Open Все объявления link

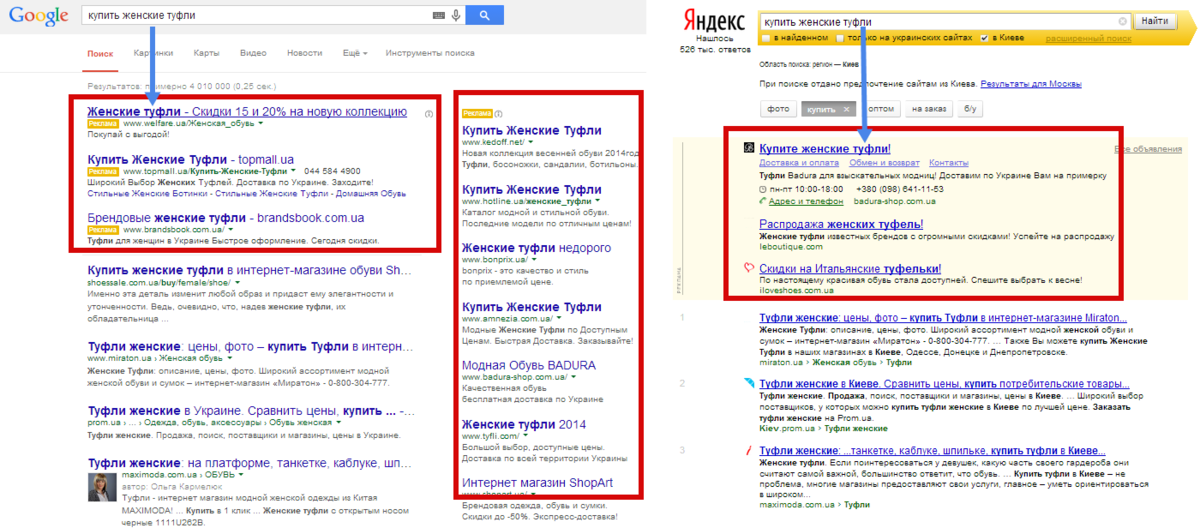(1148, 149)
